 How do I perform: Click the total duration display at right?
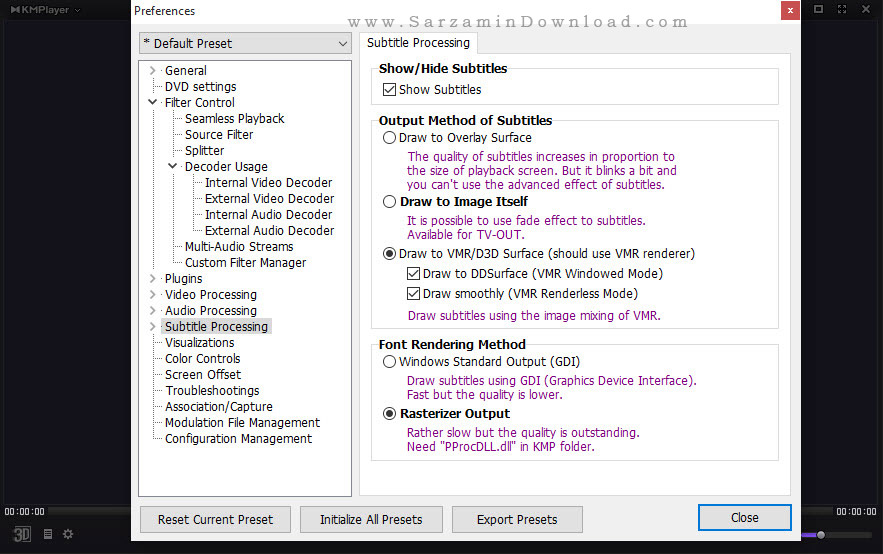[x=856, y=512]
